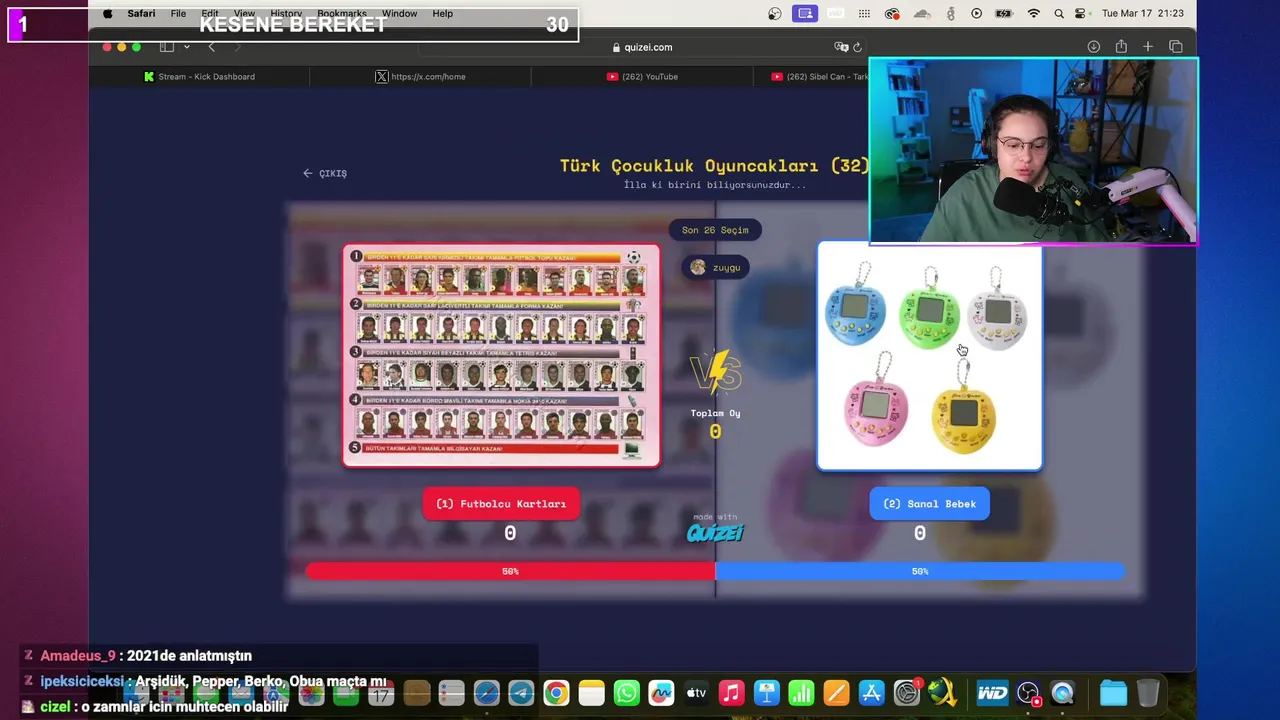Click the ÇIKIŞ back arrow link
1280x720 pixels.
tap(325, 173)
